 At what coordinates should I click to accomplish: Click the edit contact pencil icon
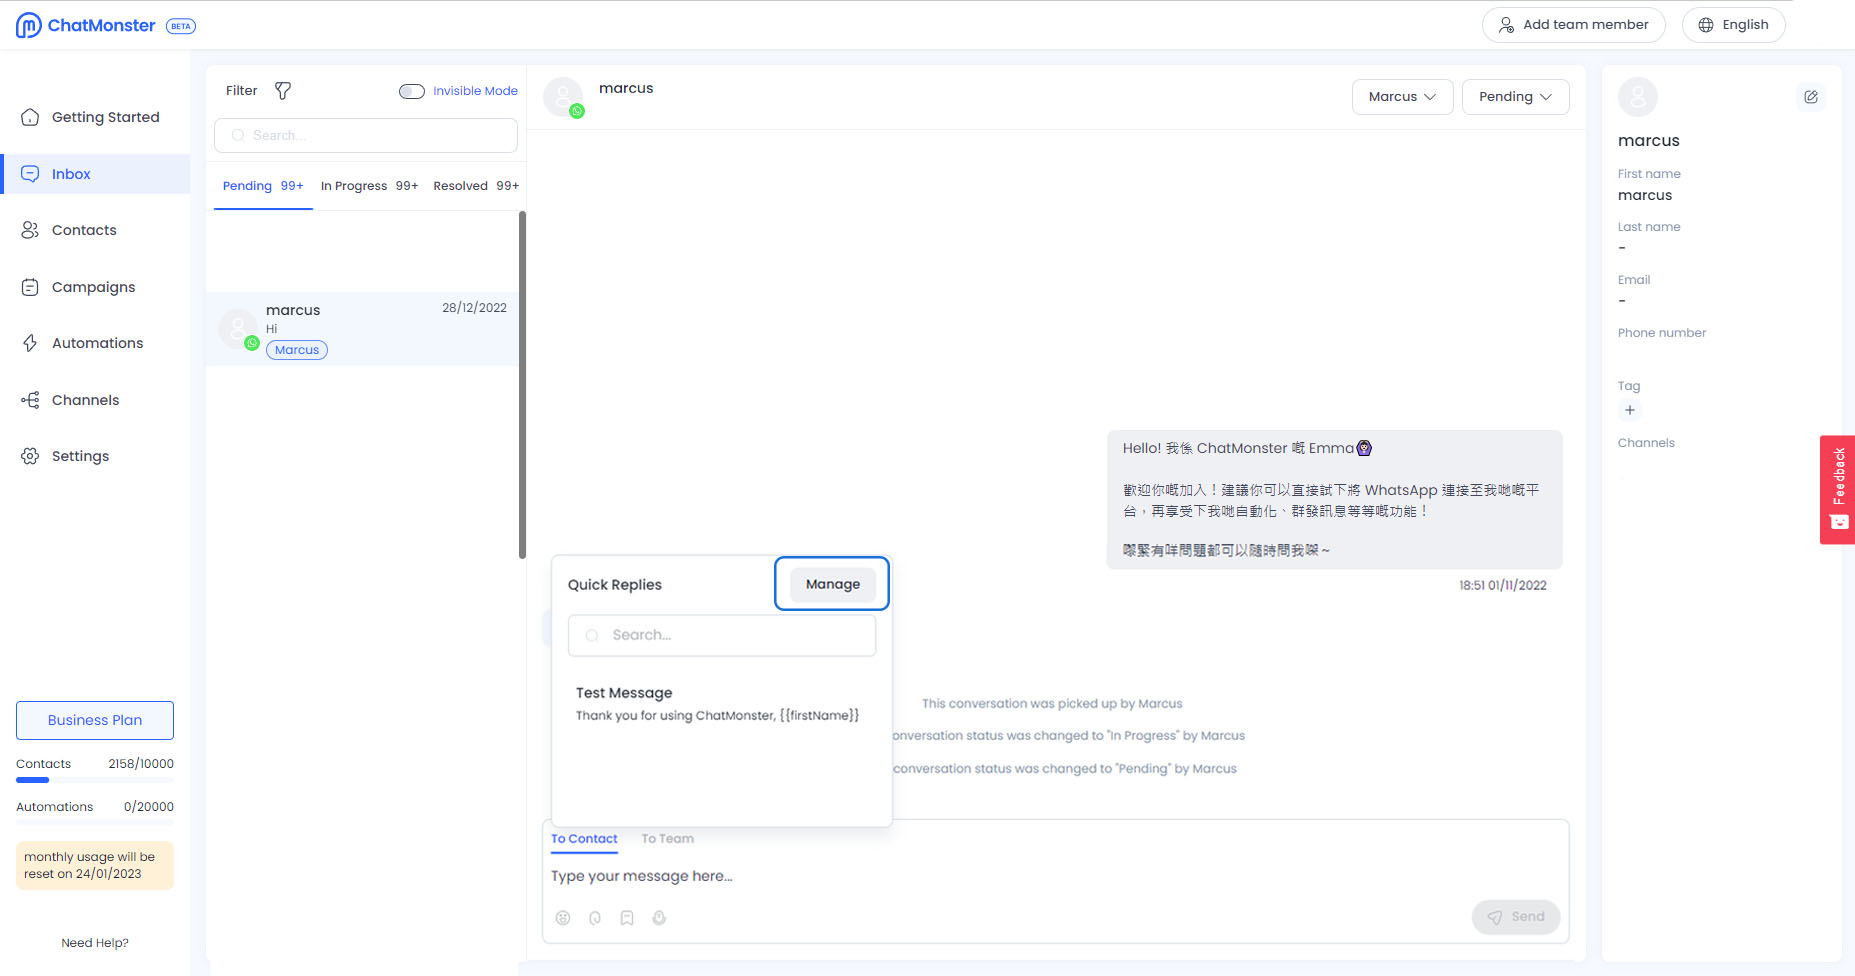[x=1811, y=97]
